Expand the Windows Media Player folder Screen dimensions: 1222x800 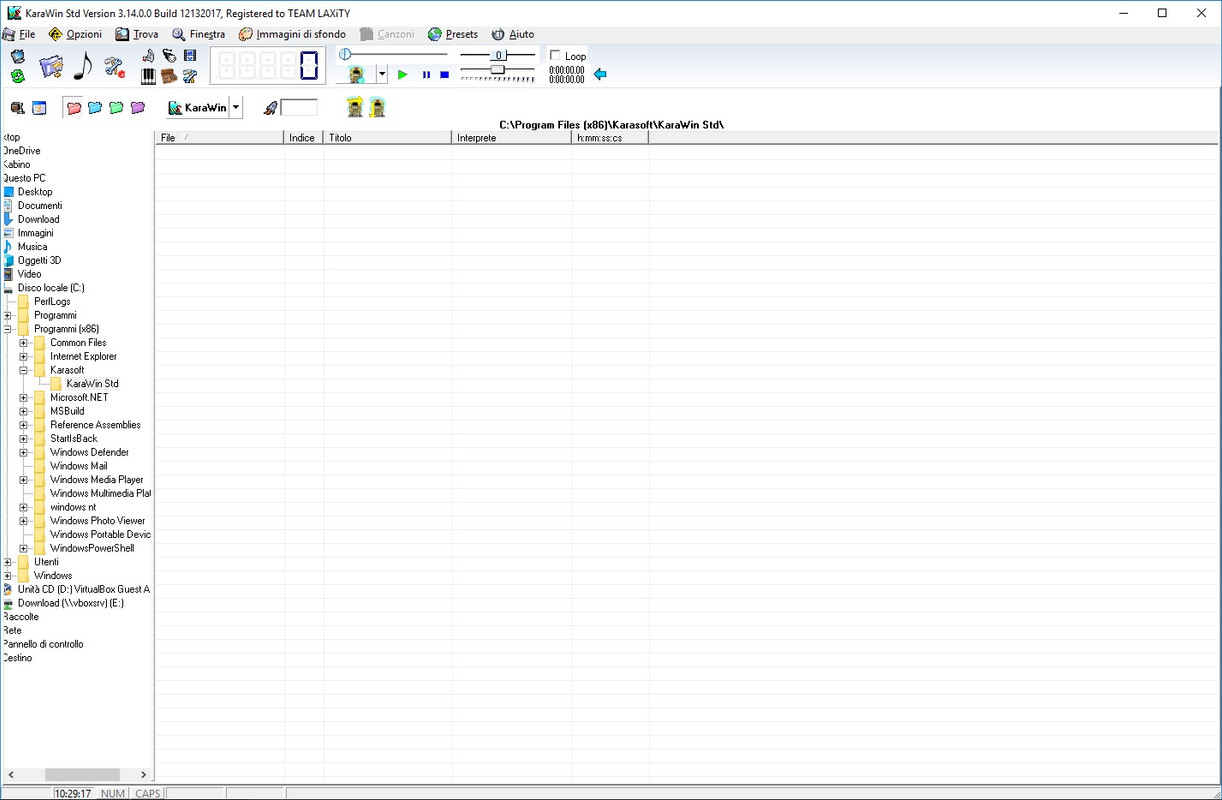(x=23, y=480)
